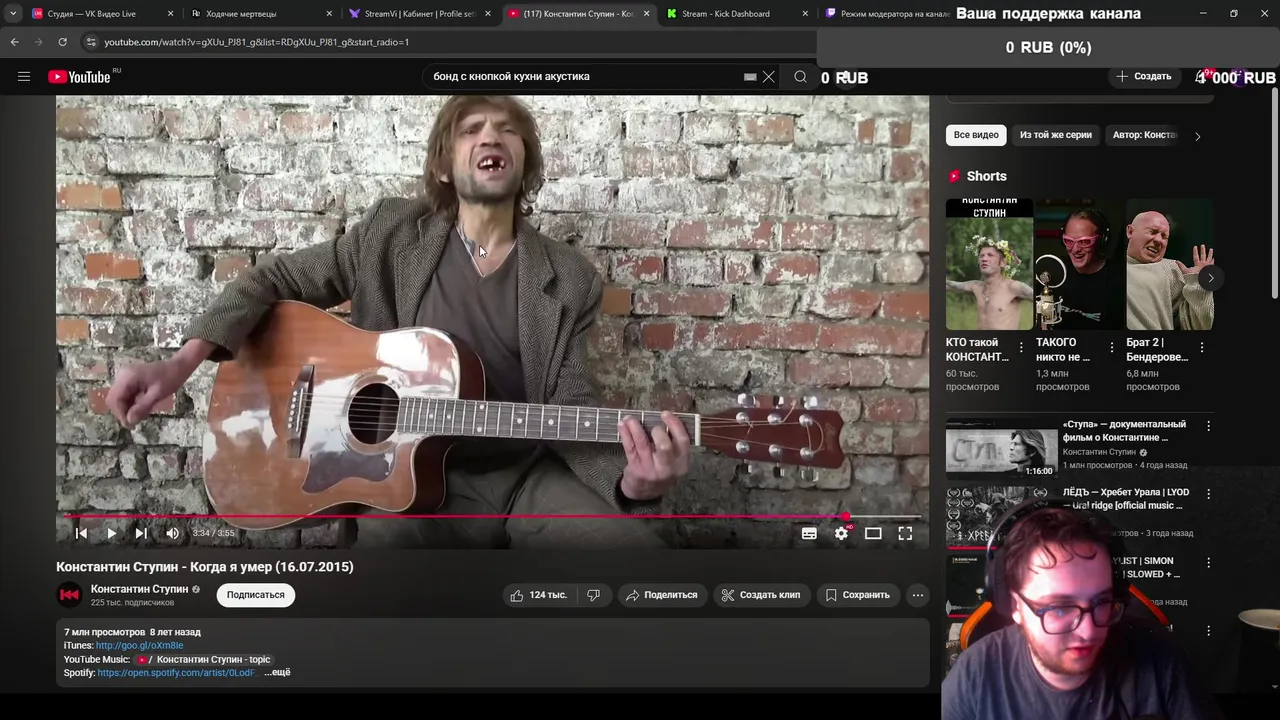
Task: Select the Все видео filter chip
Action: (x=976, y=135)
